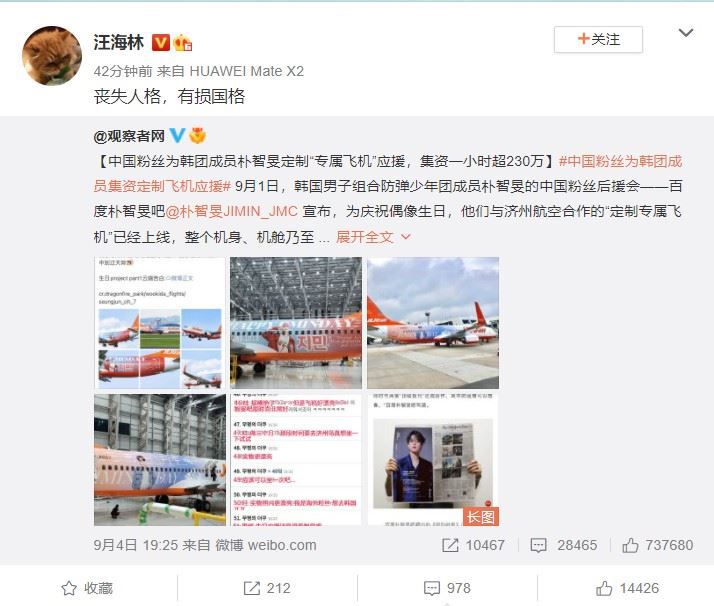The width and height of the screenshot is (714, 606).
Task: Click the star 收藏 favorite icon
Action: 69,588
